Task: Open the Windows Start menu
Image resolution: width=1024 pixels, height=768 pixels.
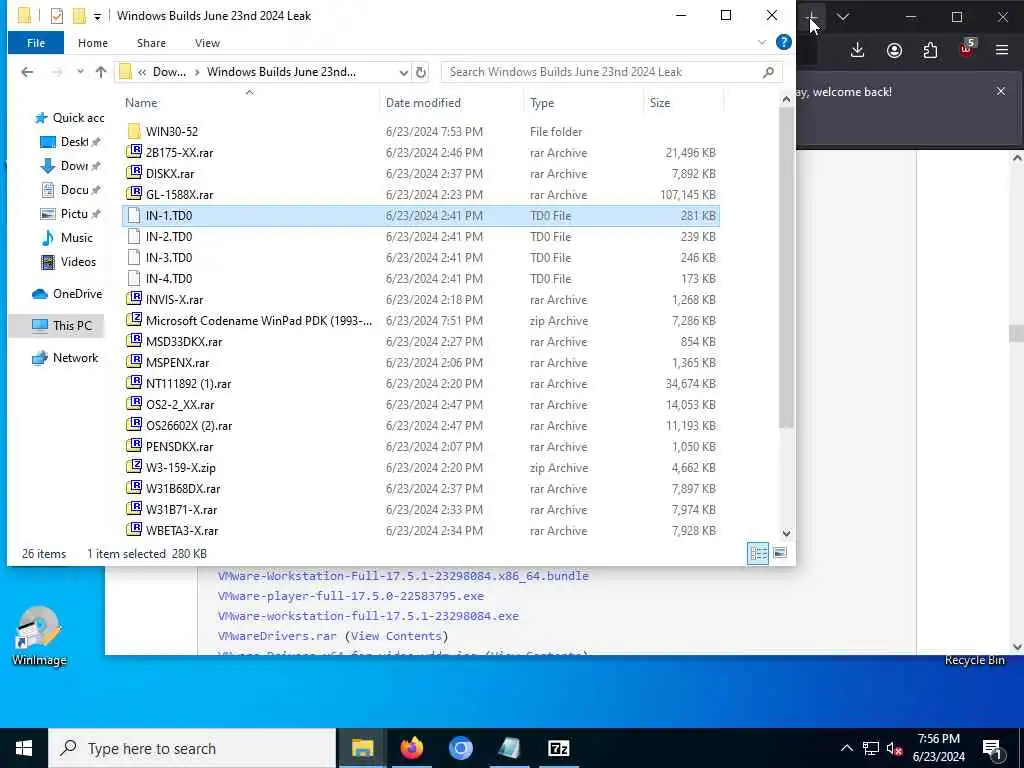Action: [x=24, y=748]
